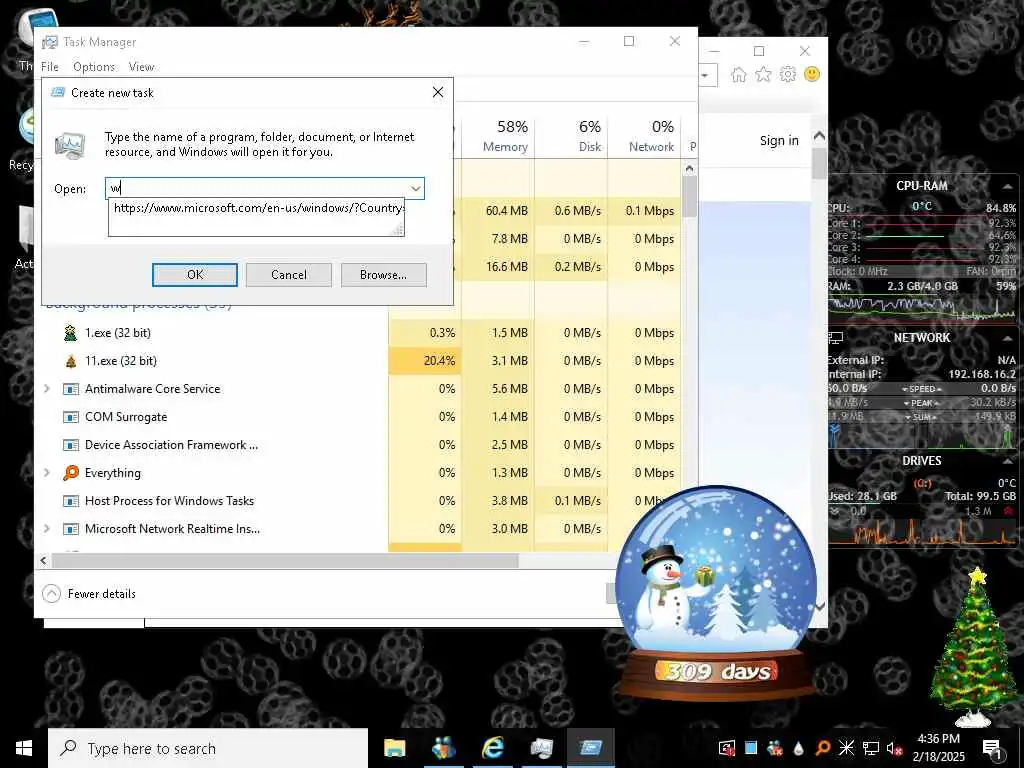Image resolution: width=1024 pixels, height=768 pixels.
Task: Sort by the Network column header
Action: pos(644,136)
